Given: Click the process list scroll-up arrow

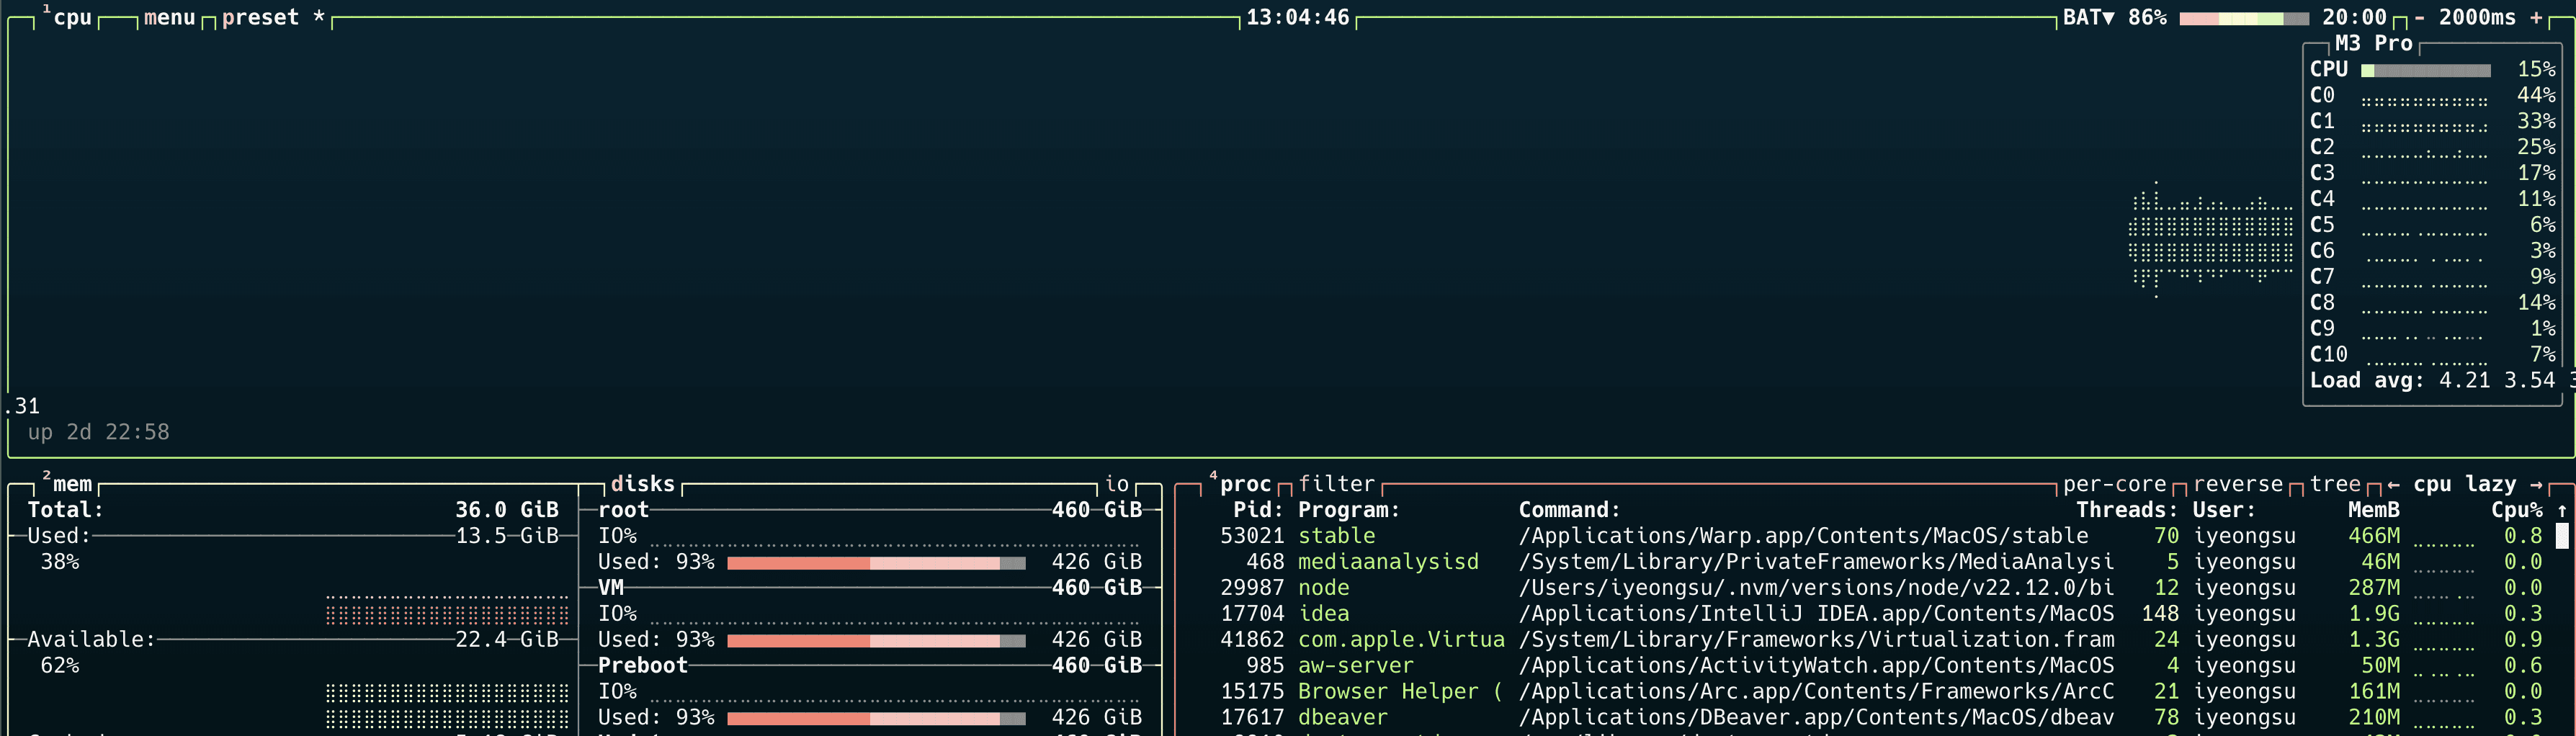Looking at the screenshot, I should point(2561,511).
